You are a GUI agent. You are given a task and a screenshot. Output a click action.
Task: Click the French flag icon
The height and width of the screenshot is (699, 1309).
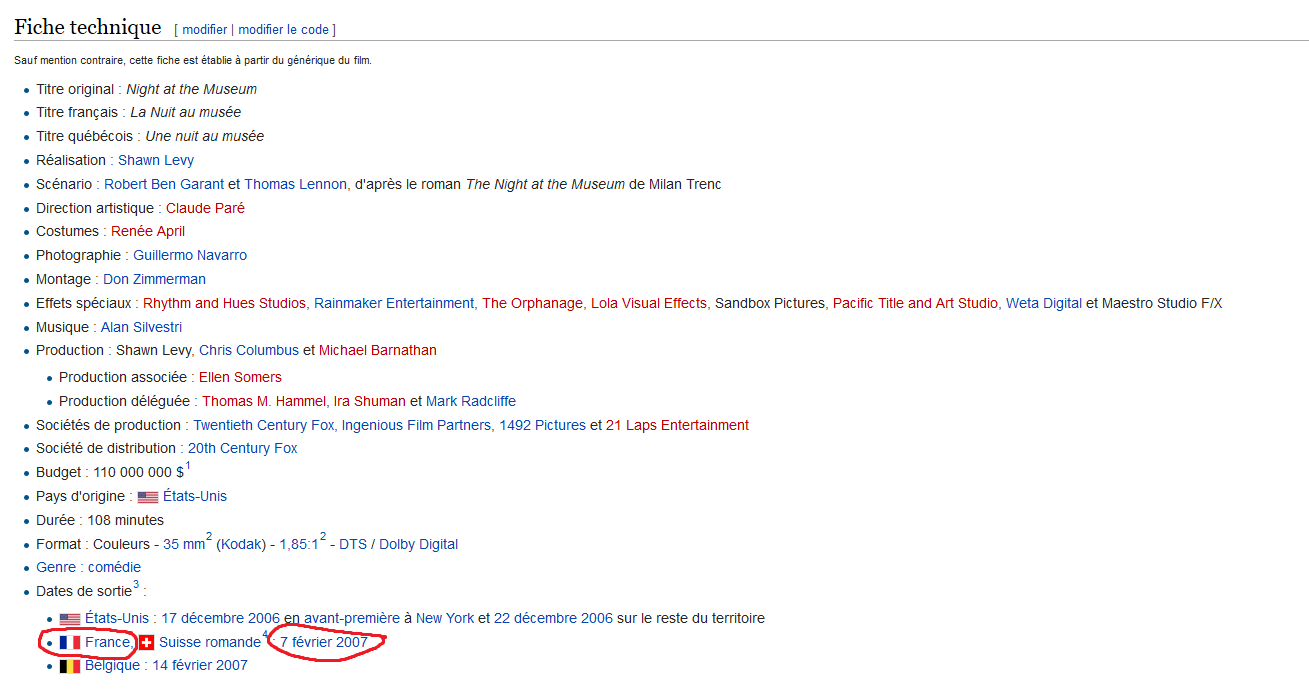click(70, 642)
